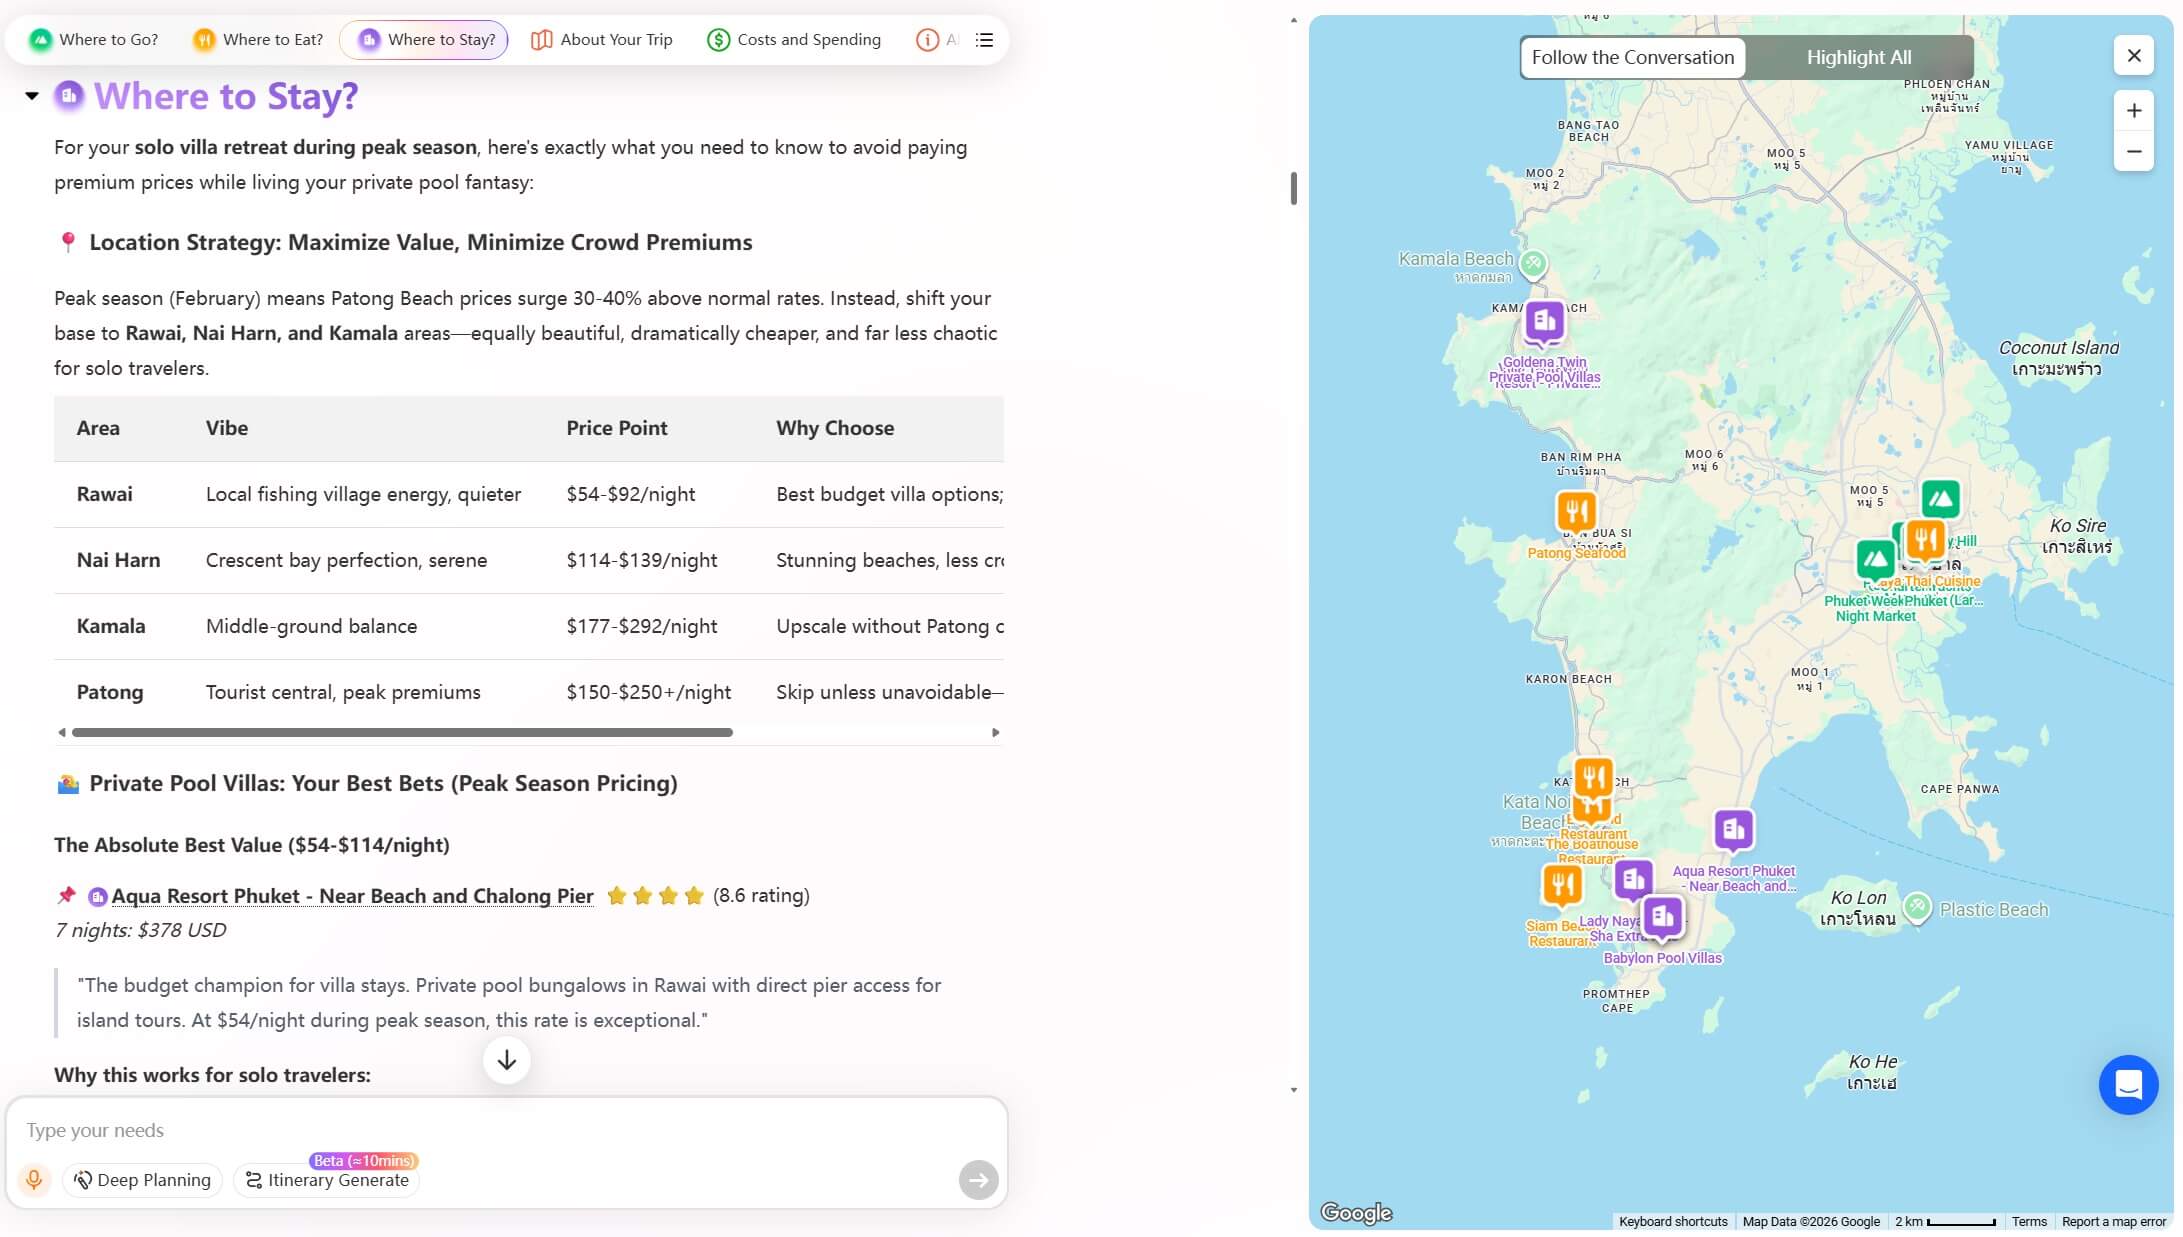Screen dimensions: 2183x1237
Task: Switch to Follow the Conversation mode
Action: pyautogui.click(x=1632, y=58)
